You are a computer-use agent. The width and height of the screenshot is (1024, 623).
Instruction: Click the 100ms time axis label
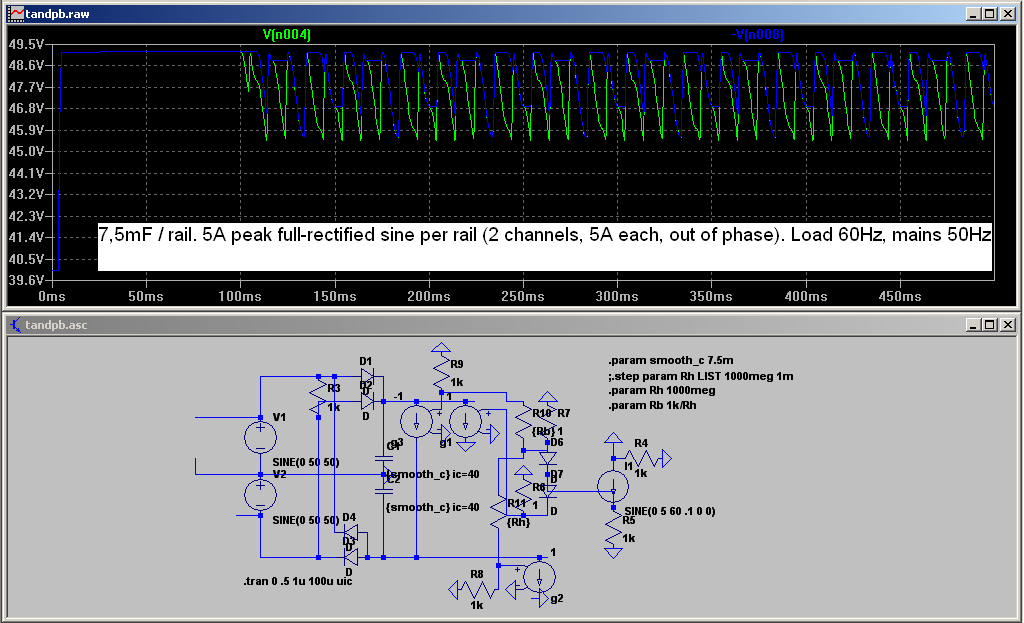pyautogui.click(x=240, y=296)
